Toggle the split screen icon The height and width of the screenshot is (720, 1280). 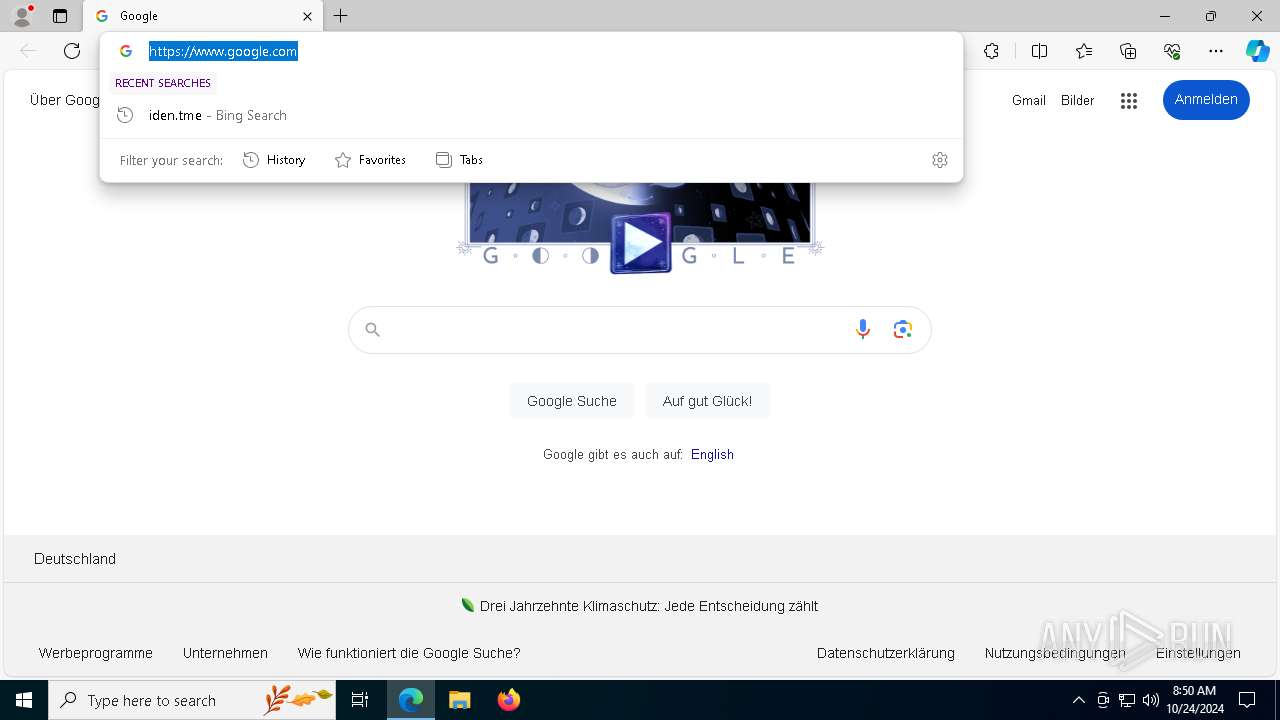pos(1039,51)
